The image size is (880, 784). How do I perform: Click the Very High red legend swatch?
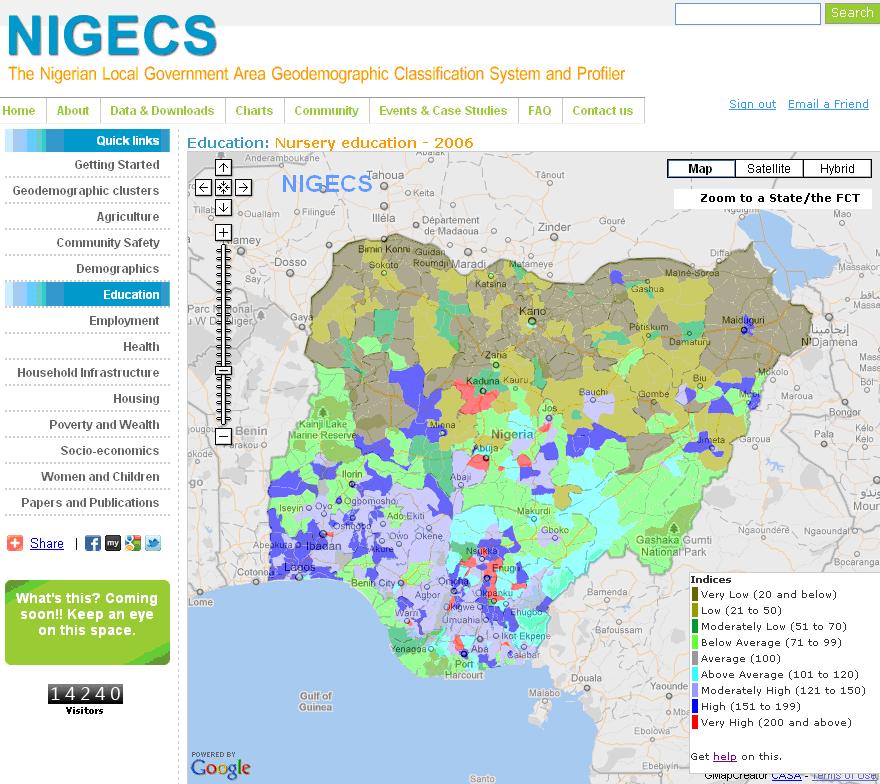pyautogui.click(x=695, y=722)
